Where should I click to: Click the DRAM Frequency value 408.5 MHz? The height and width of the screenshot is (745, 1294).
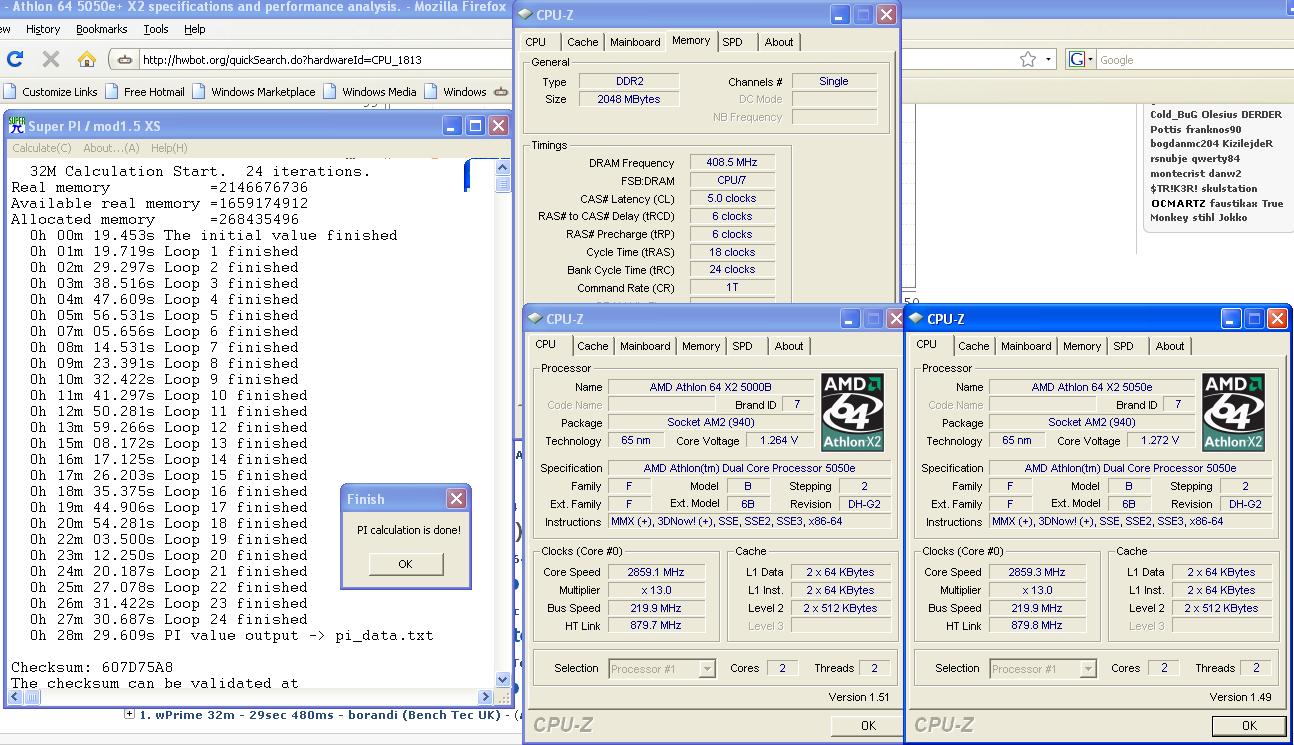click(x=732, y=162)
